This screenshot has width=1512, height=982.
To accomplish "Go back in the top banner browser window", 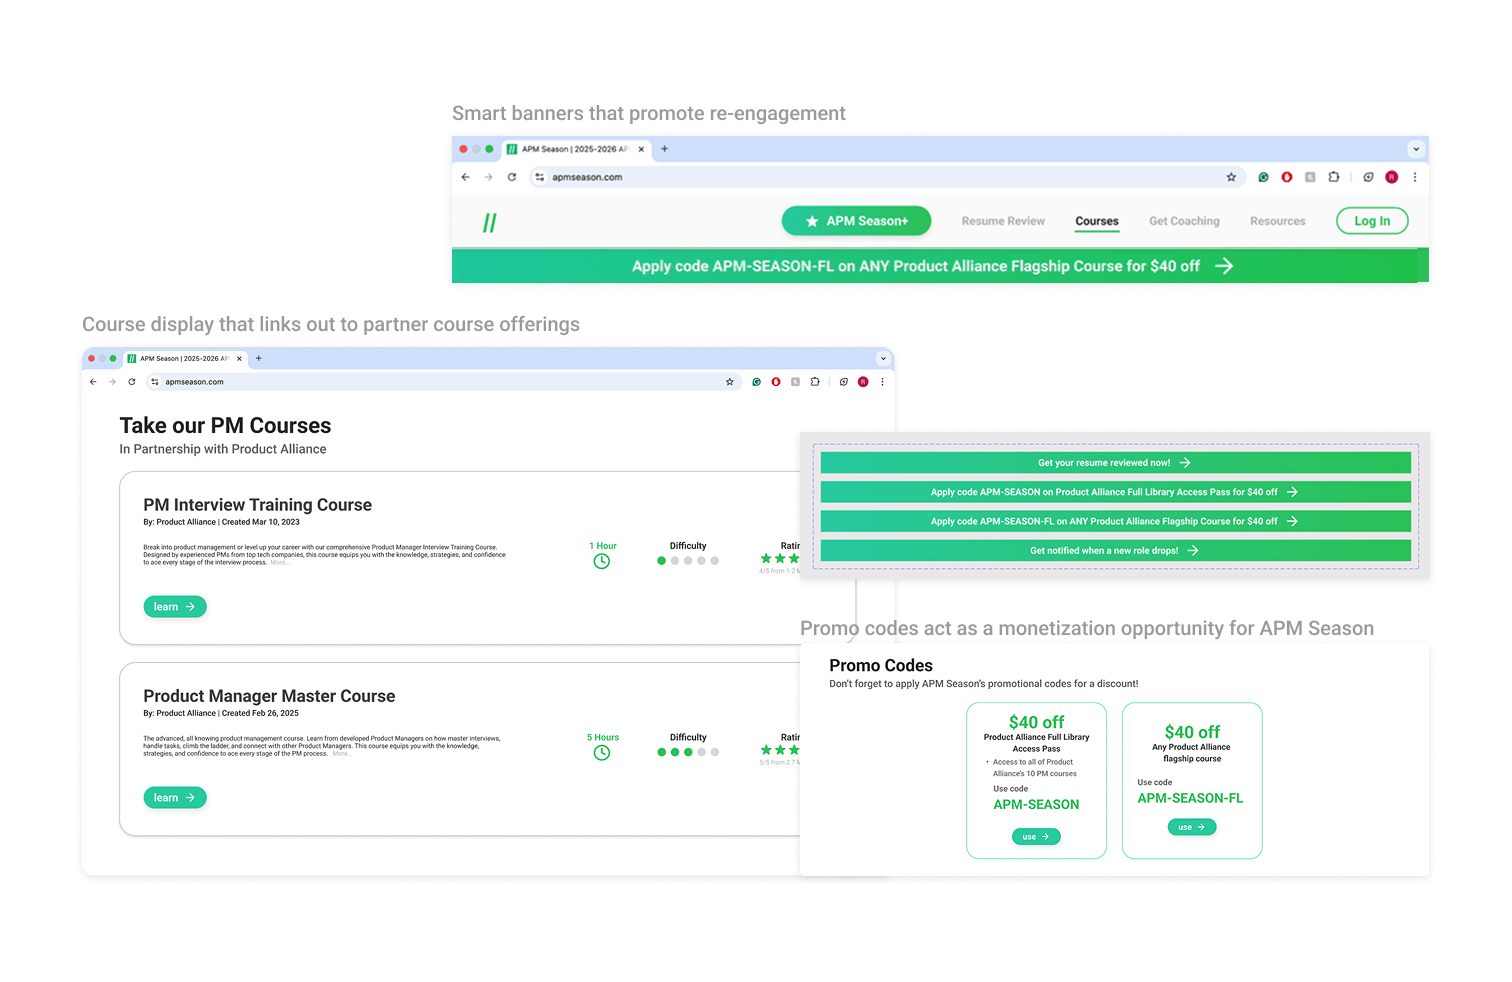I will click(x=465, y=177).
